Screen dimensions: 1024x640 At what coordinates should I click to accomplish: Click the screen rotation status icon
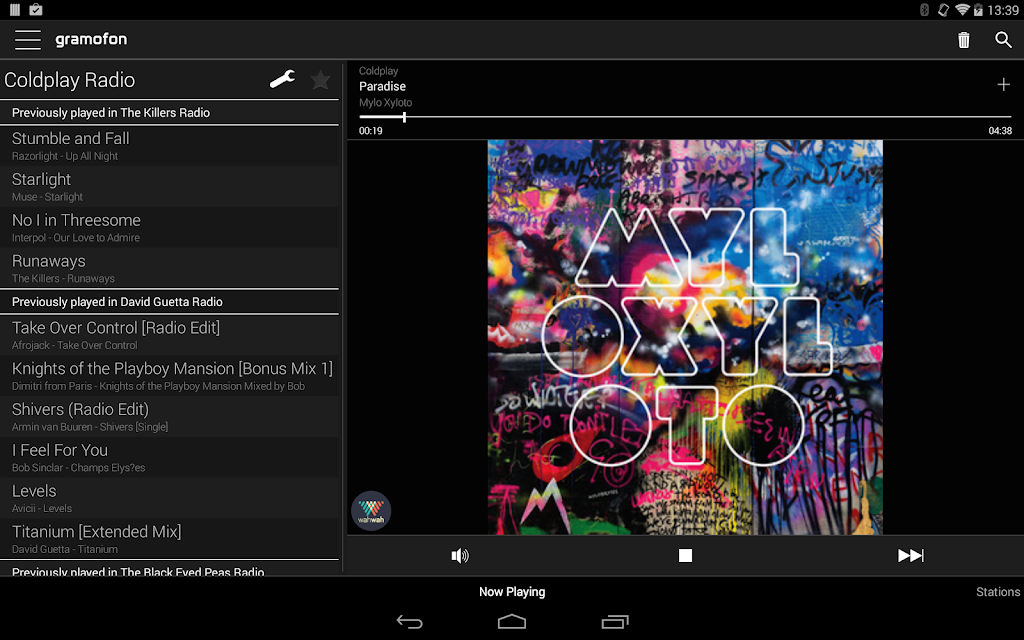point(943,10)
